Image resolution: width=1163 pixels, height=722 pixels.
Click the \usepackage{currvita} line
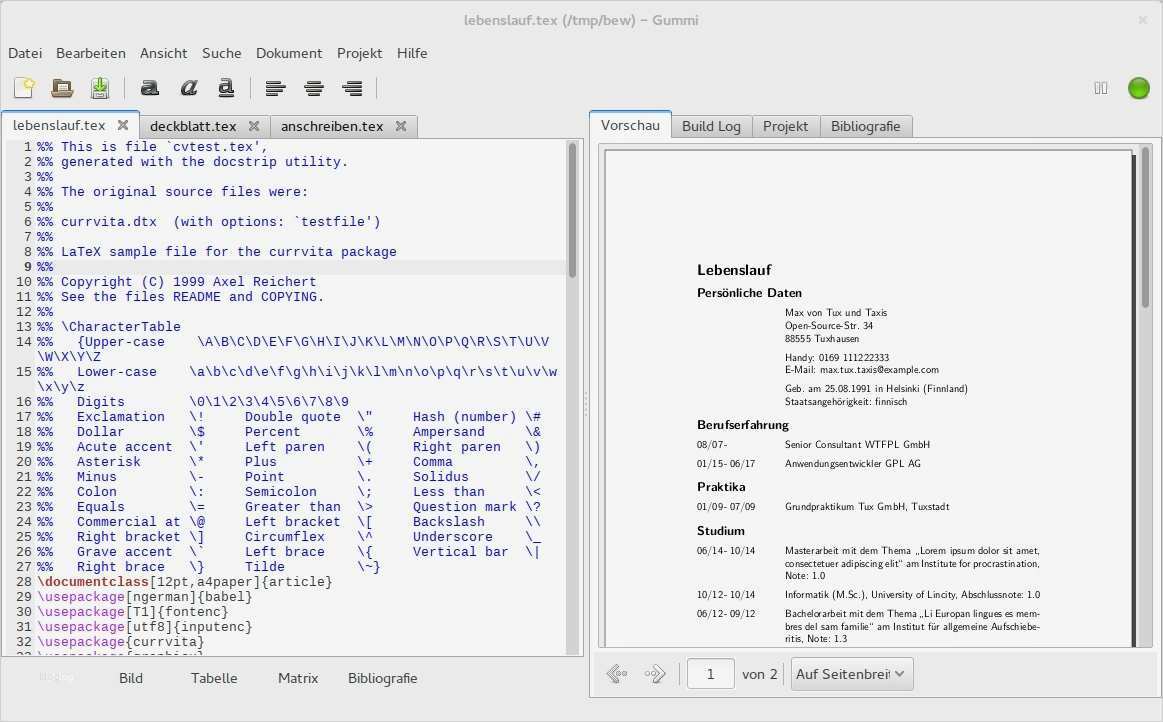(x=121, y=641)
